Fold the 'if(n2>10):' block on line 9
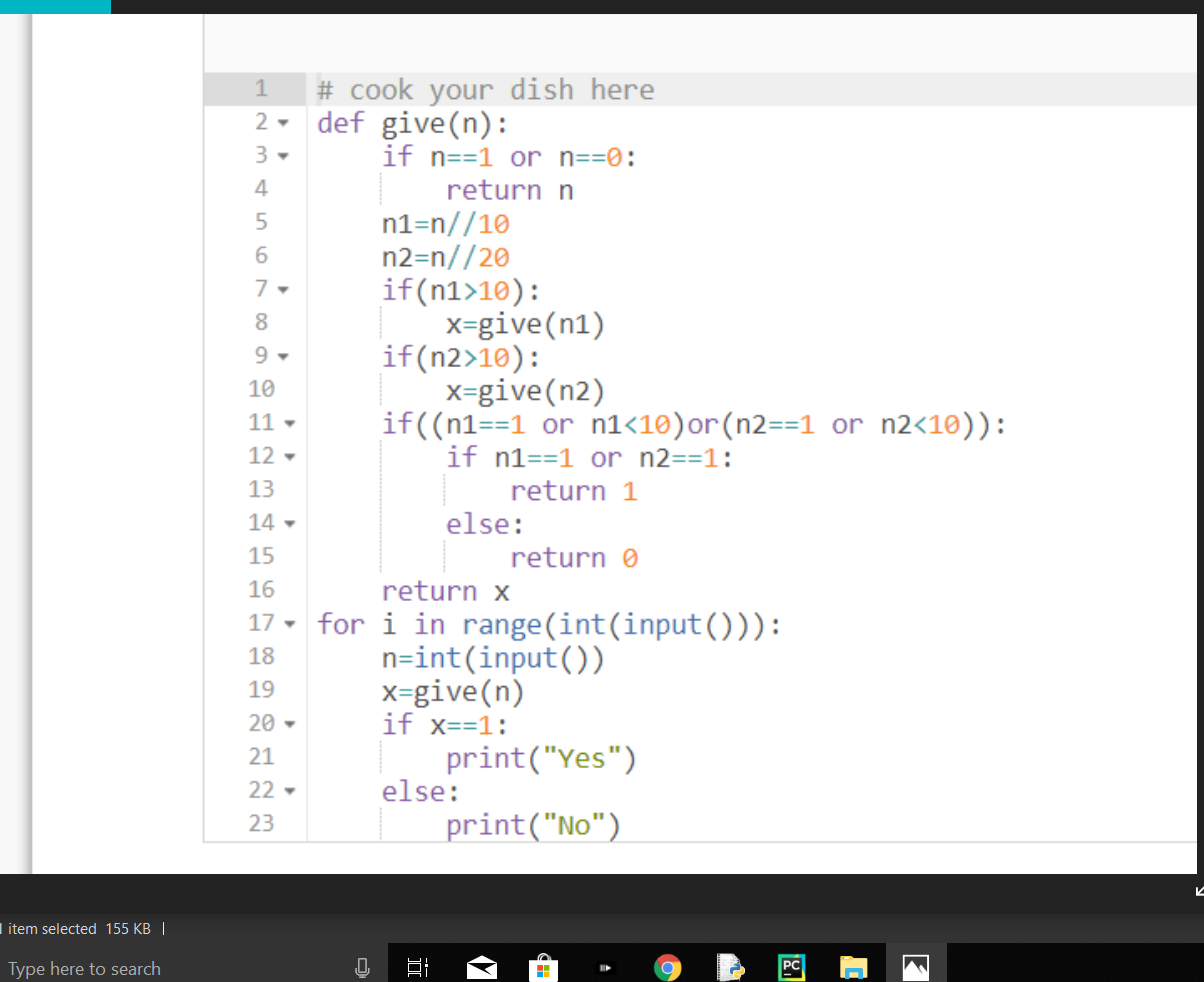This screenshot has height=982, width=1204. [x=283, y=358]
